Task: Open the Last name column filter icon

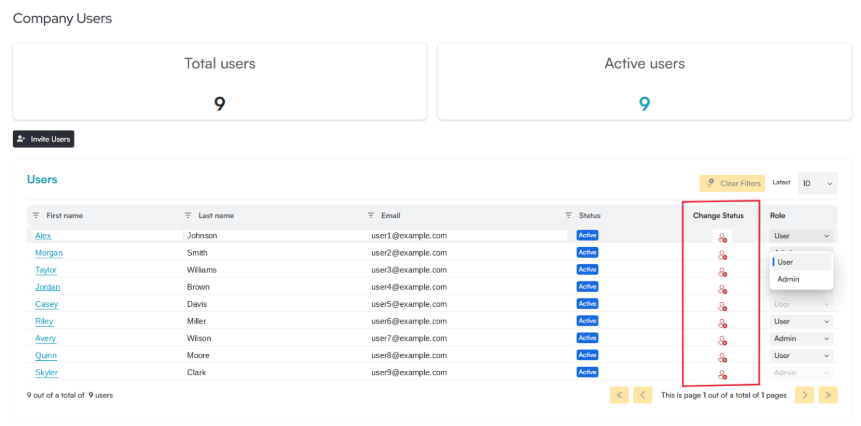Action: click(188, 215)
